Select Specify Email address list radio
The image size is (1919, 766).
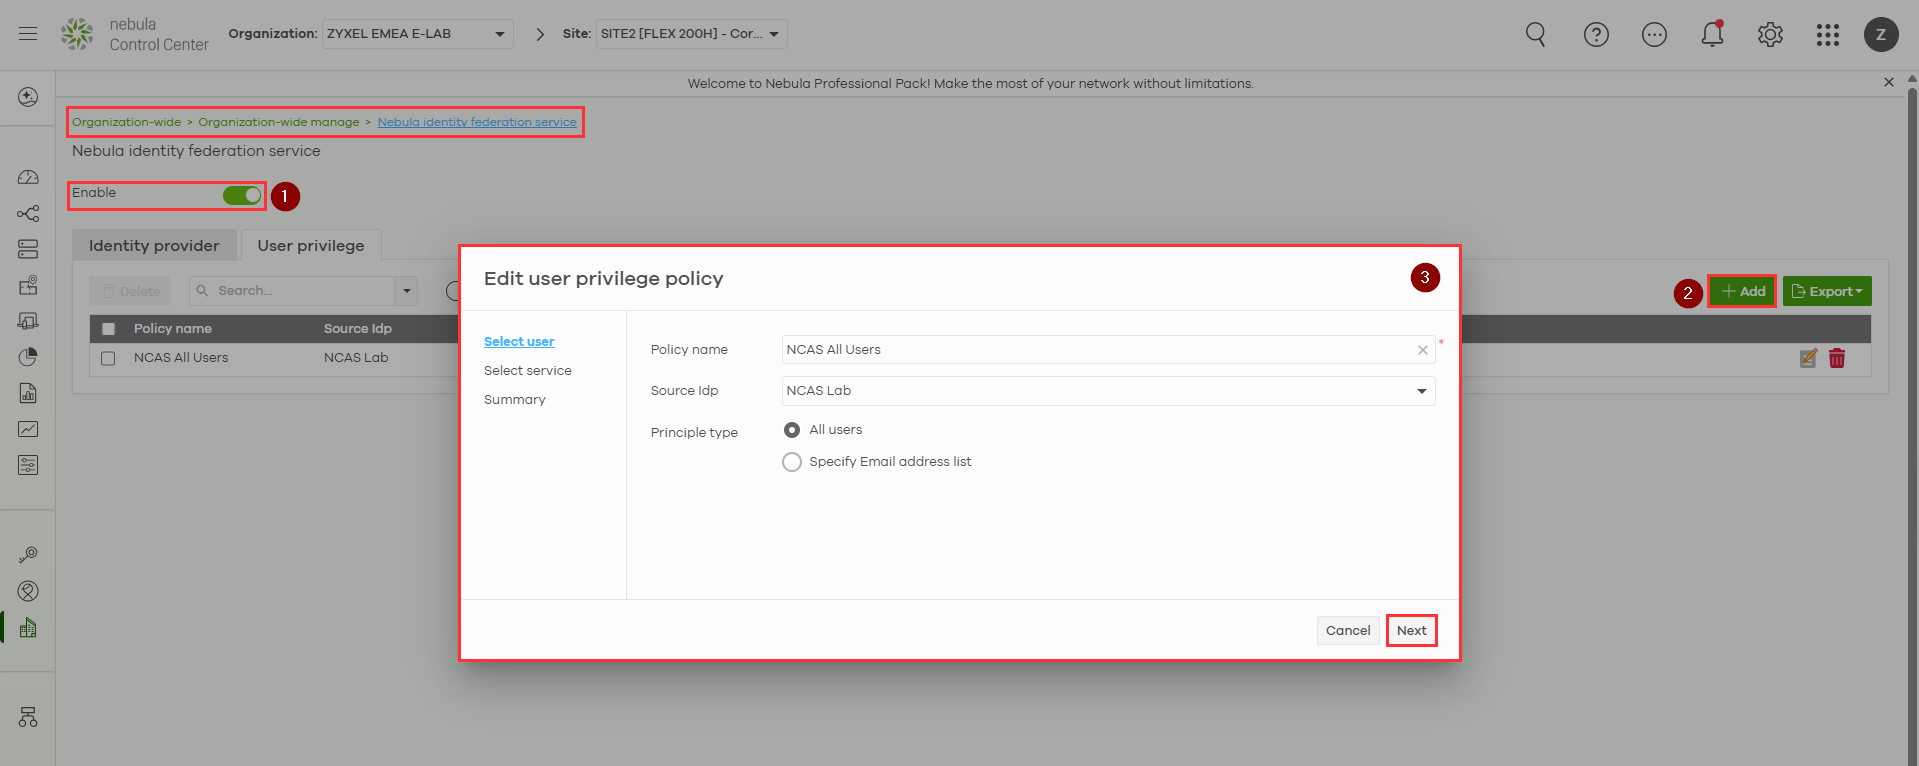792,462
